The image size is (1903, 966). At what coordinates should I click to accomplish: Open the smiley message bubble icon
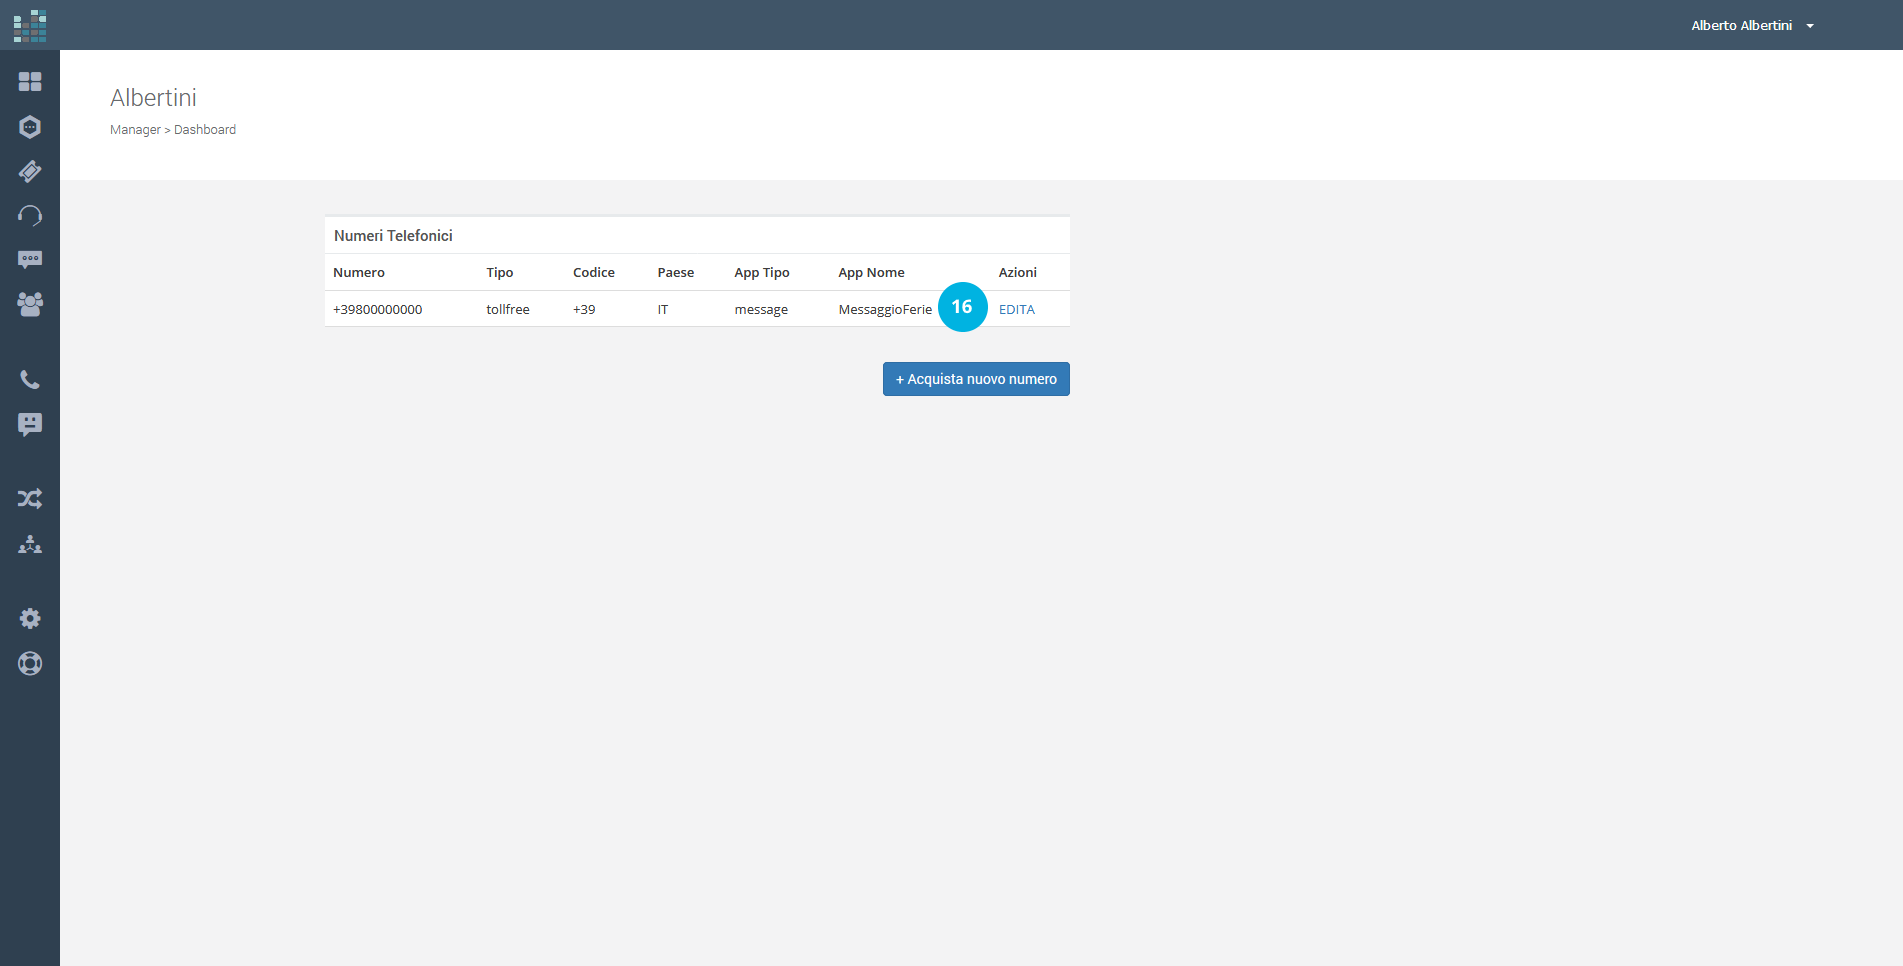(x=30, y=425)
